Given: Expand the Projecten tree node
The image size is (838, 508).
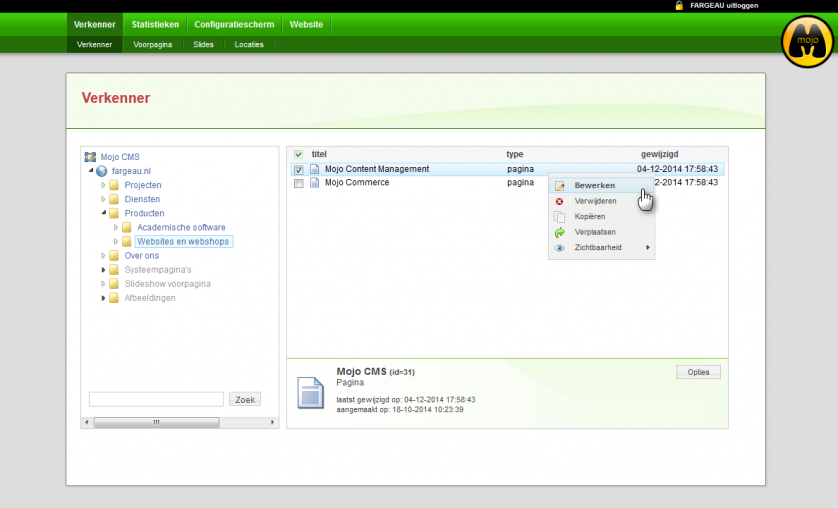Looking at the screenshot, I should click(x=103, y=185).
